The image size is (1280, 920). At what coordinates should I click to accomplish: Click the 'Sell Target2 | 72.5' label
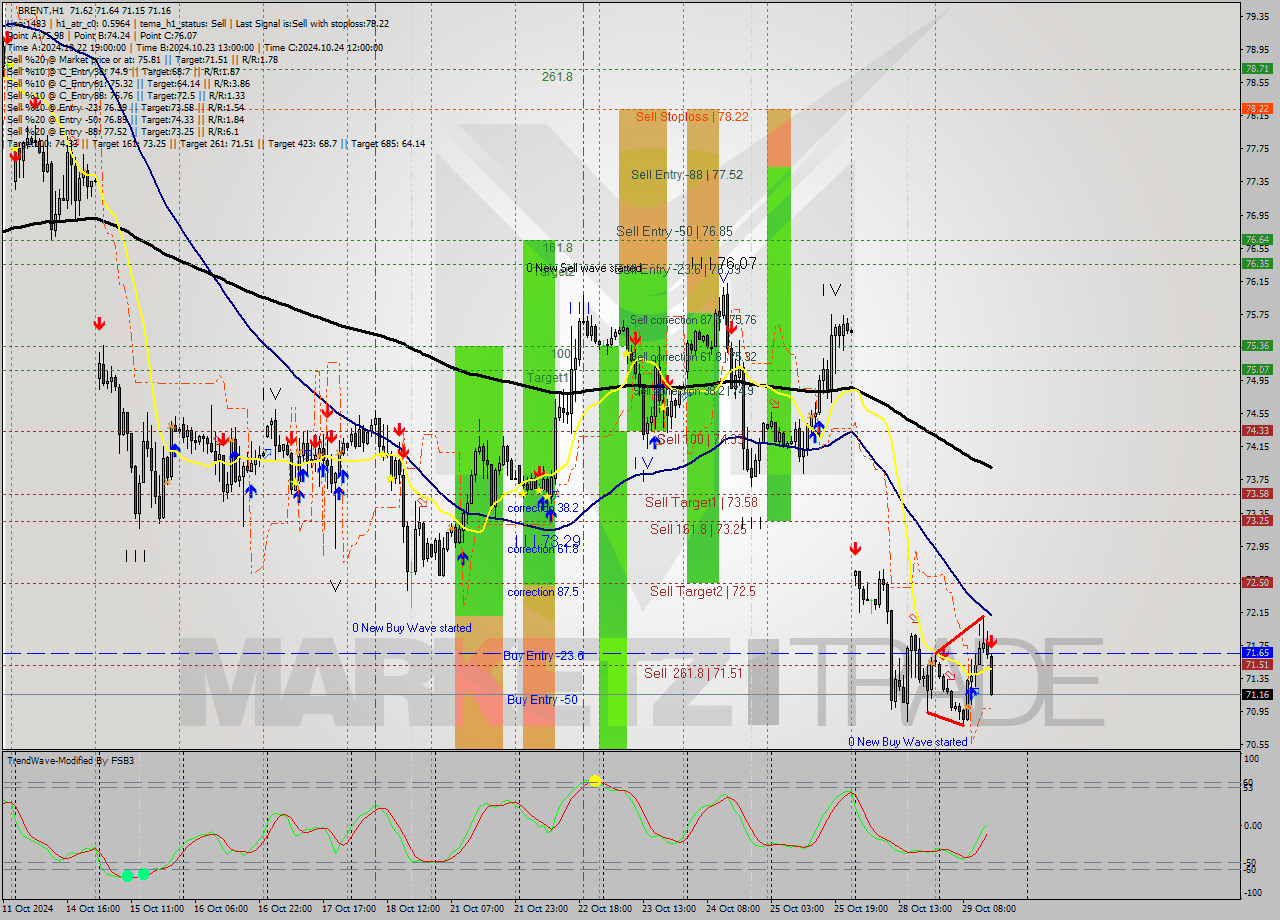pyautogui.click(x=702, y=591)
